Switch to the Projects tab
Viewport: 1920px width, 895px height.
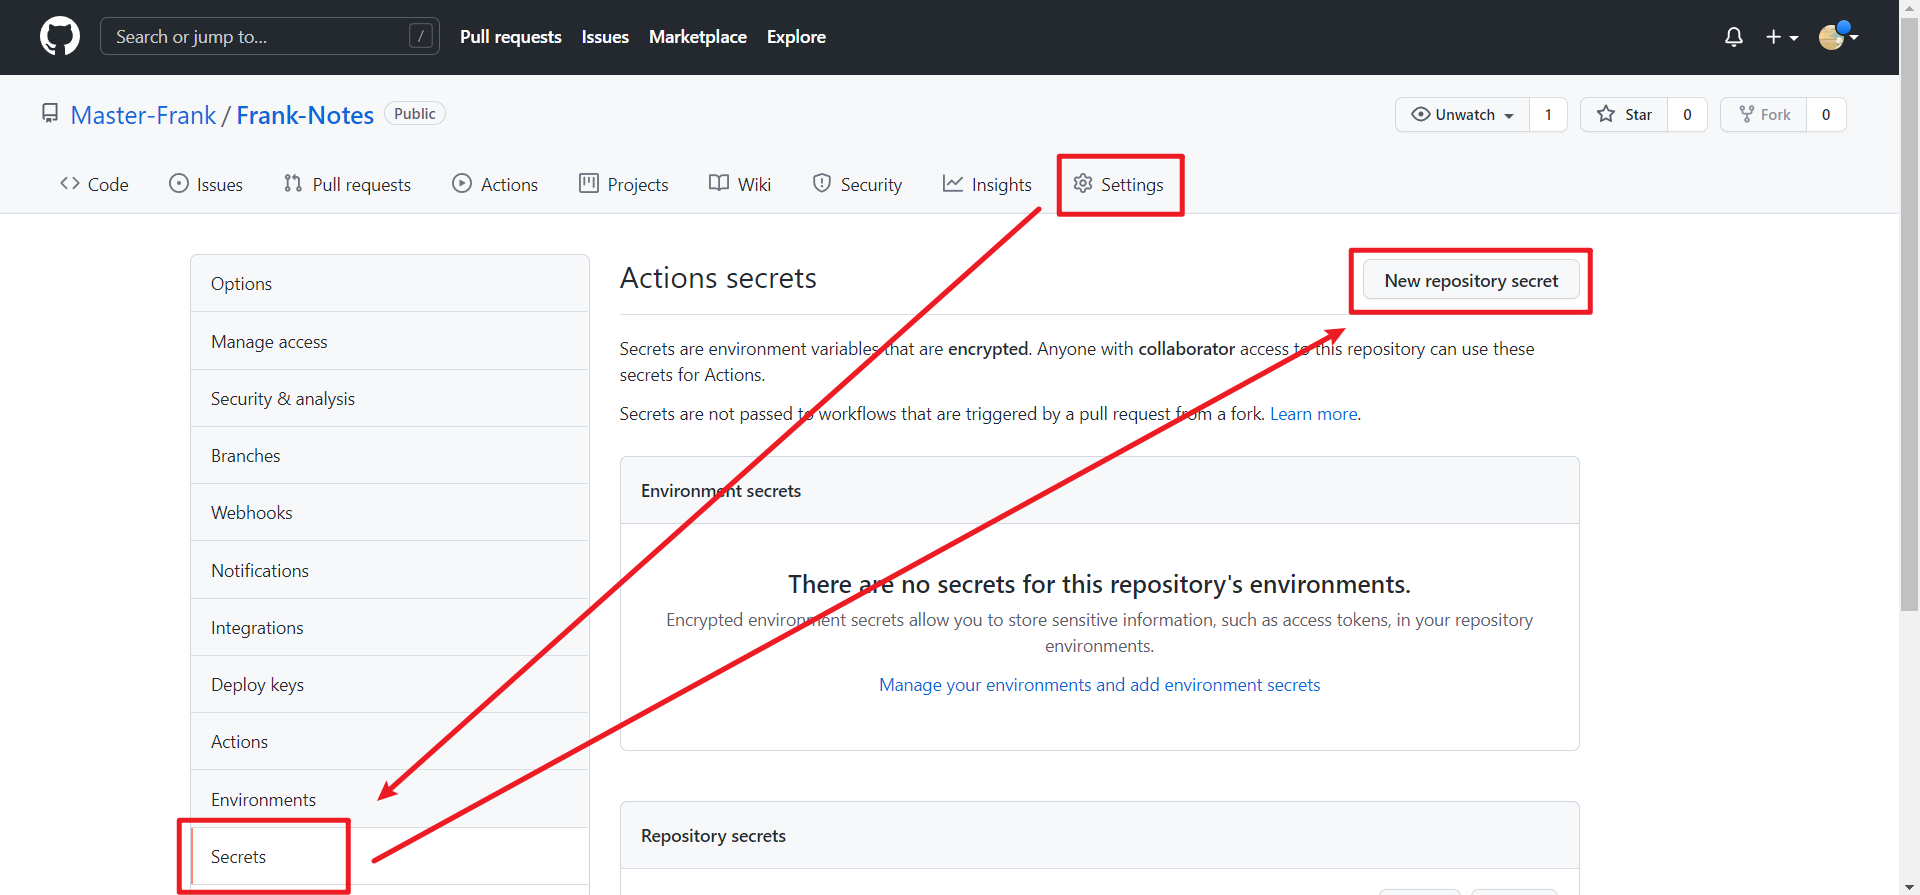(624, 184)
